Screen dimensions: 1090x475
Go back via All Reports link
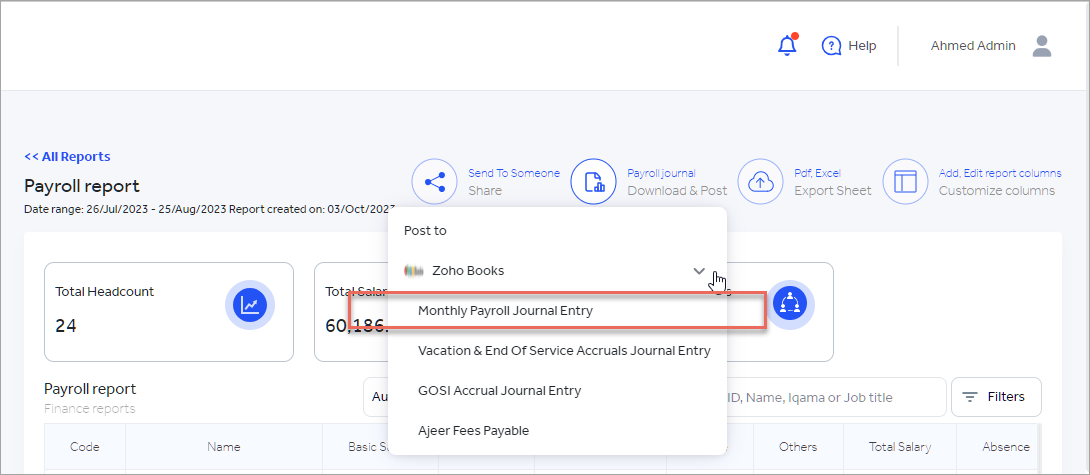click(67, 157)
